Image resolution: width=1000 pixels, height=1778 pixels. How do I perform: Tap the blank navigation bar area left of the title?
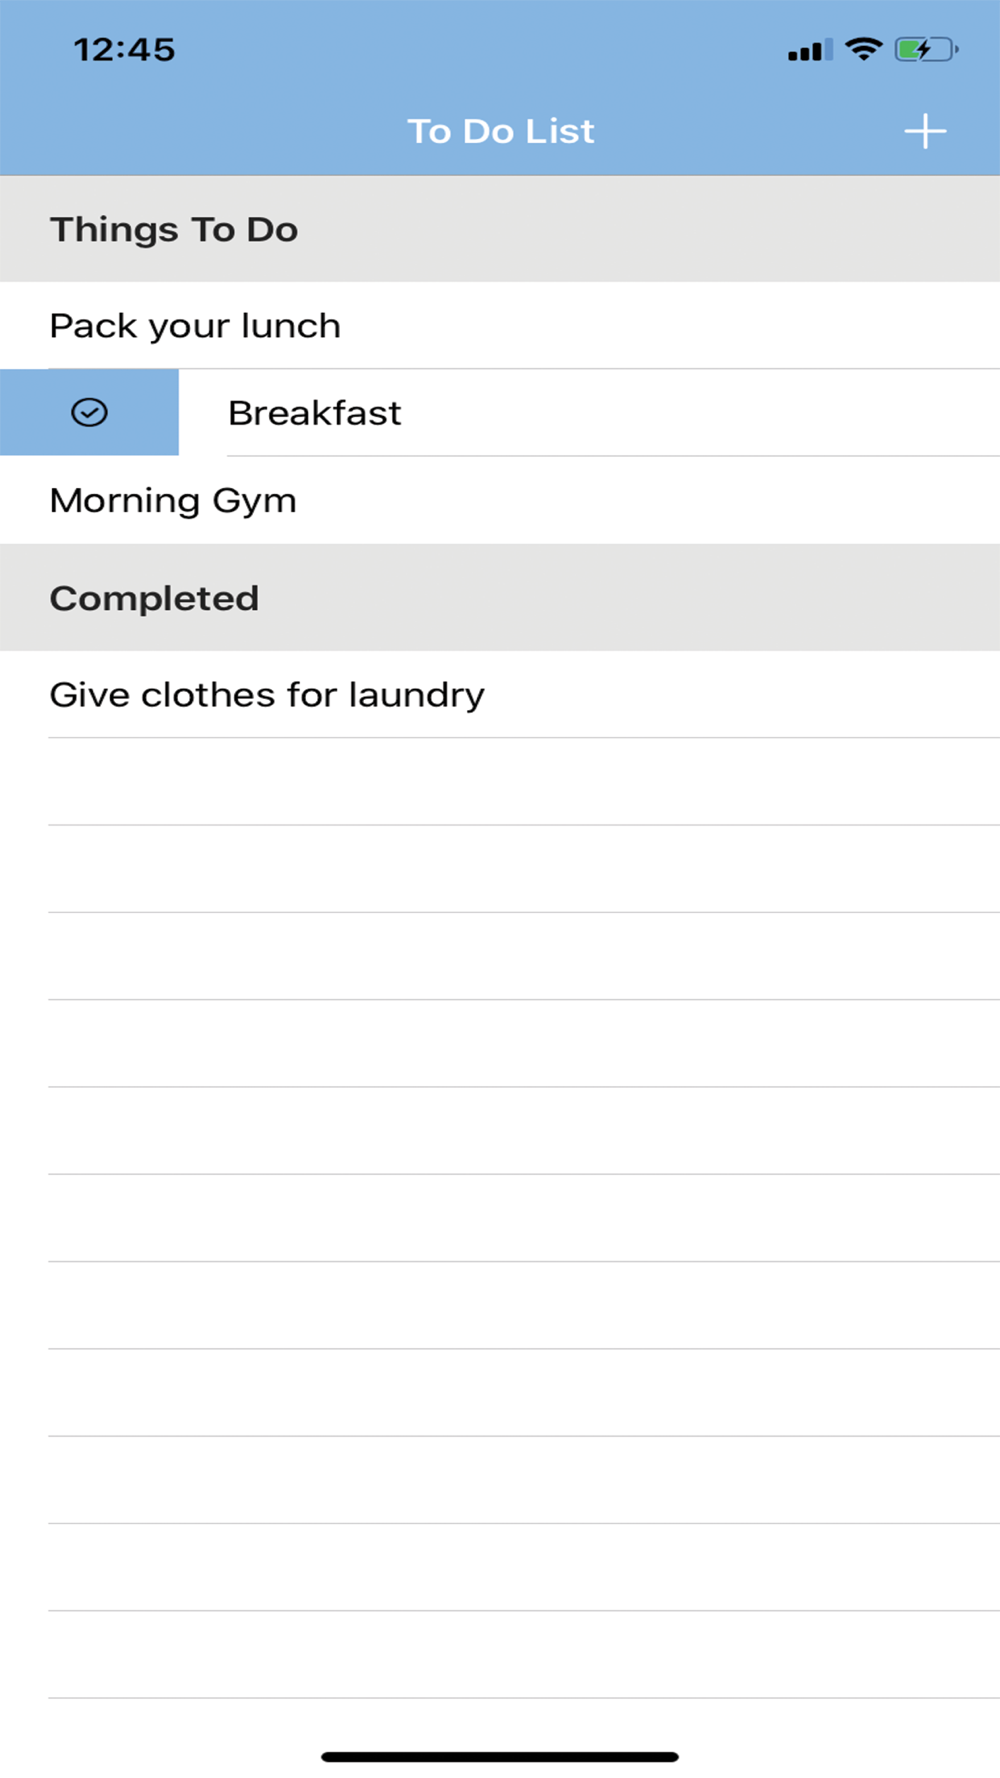(x=200, y=131)
